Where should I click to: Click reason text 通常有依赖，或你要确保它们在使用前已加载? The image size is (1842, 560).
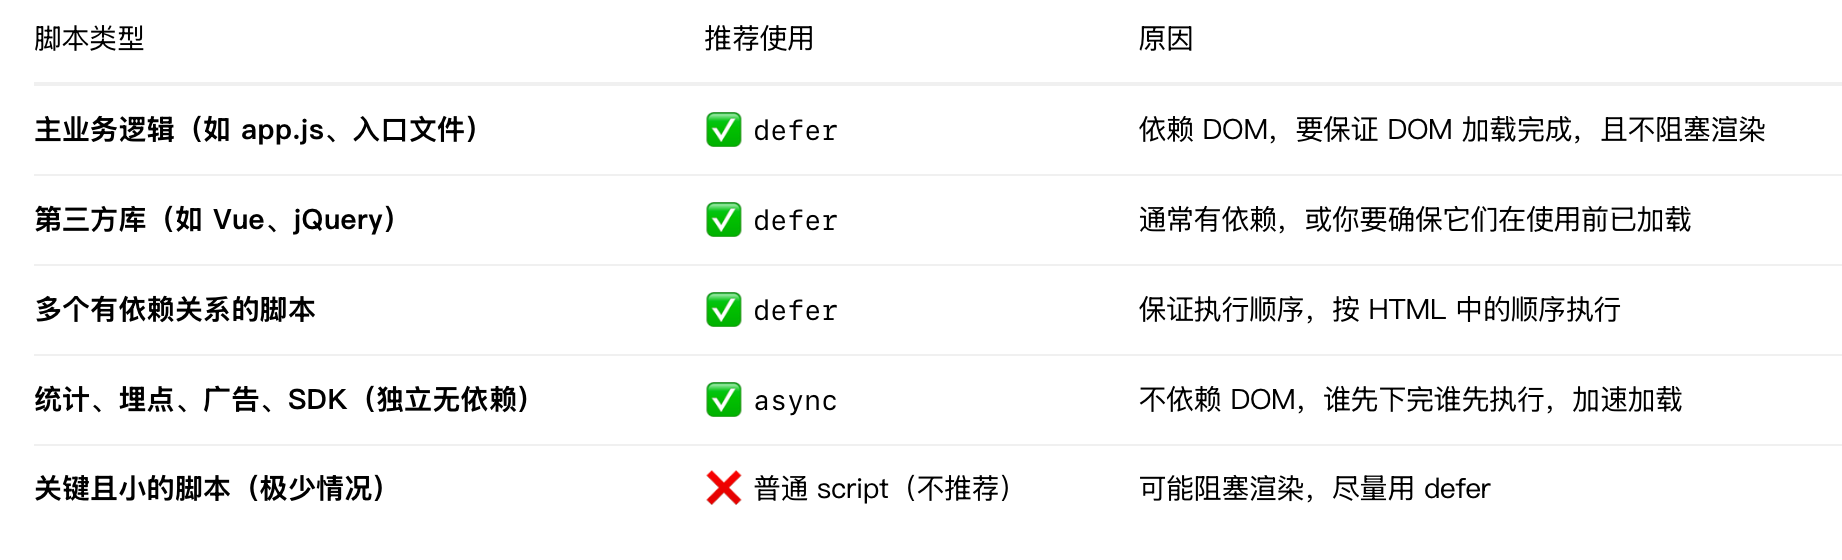[x=1415, y=220]
